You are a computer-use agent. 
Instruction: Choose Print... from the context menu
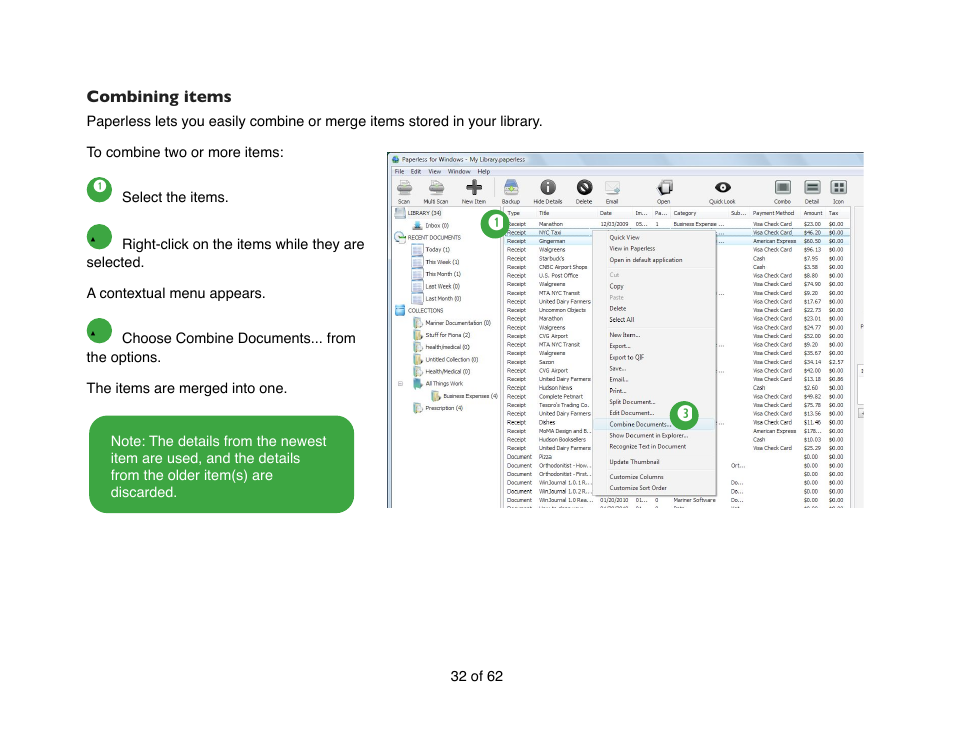[618, 391]
